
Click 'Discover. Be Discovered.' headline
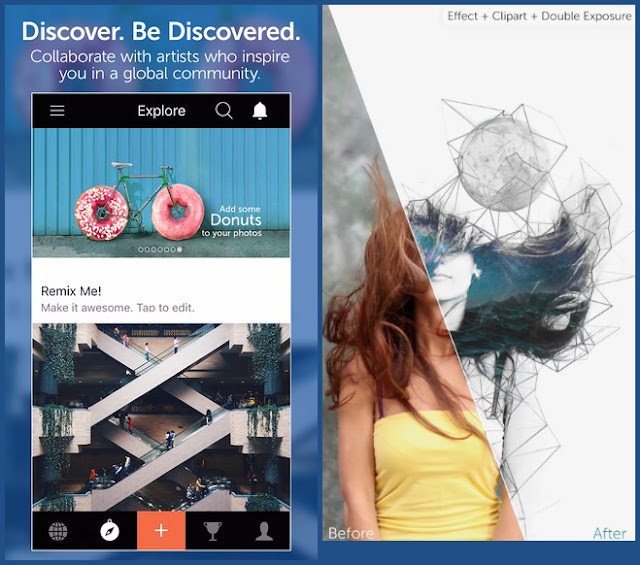(161, 31)
